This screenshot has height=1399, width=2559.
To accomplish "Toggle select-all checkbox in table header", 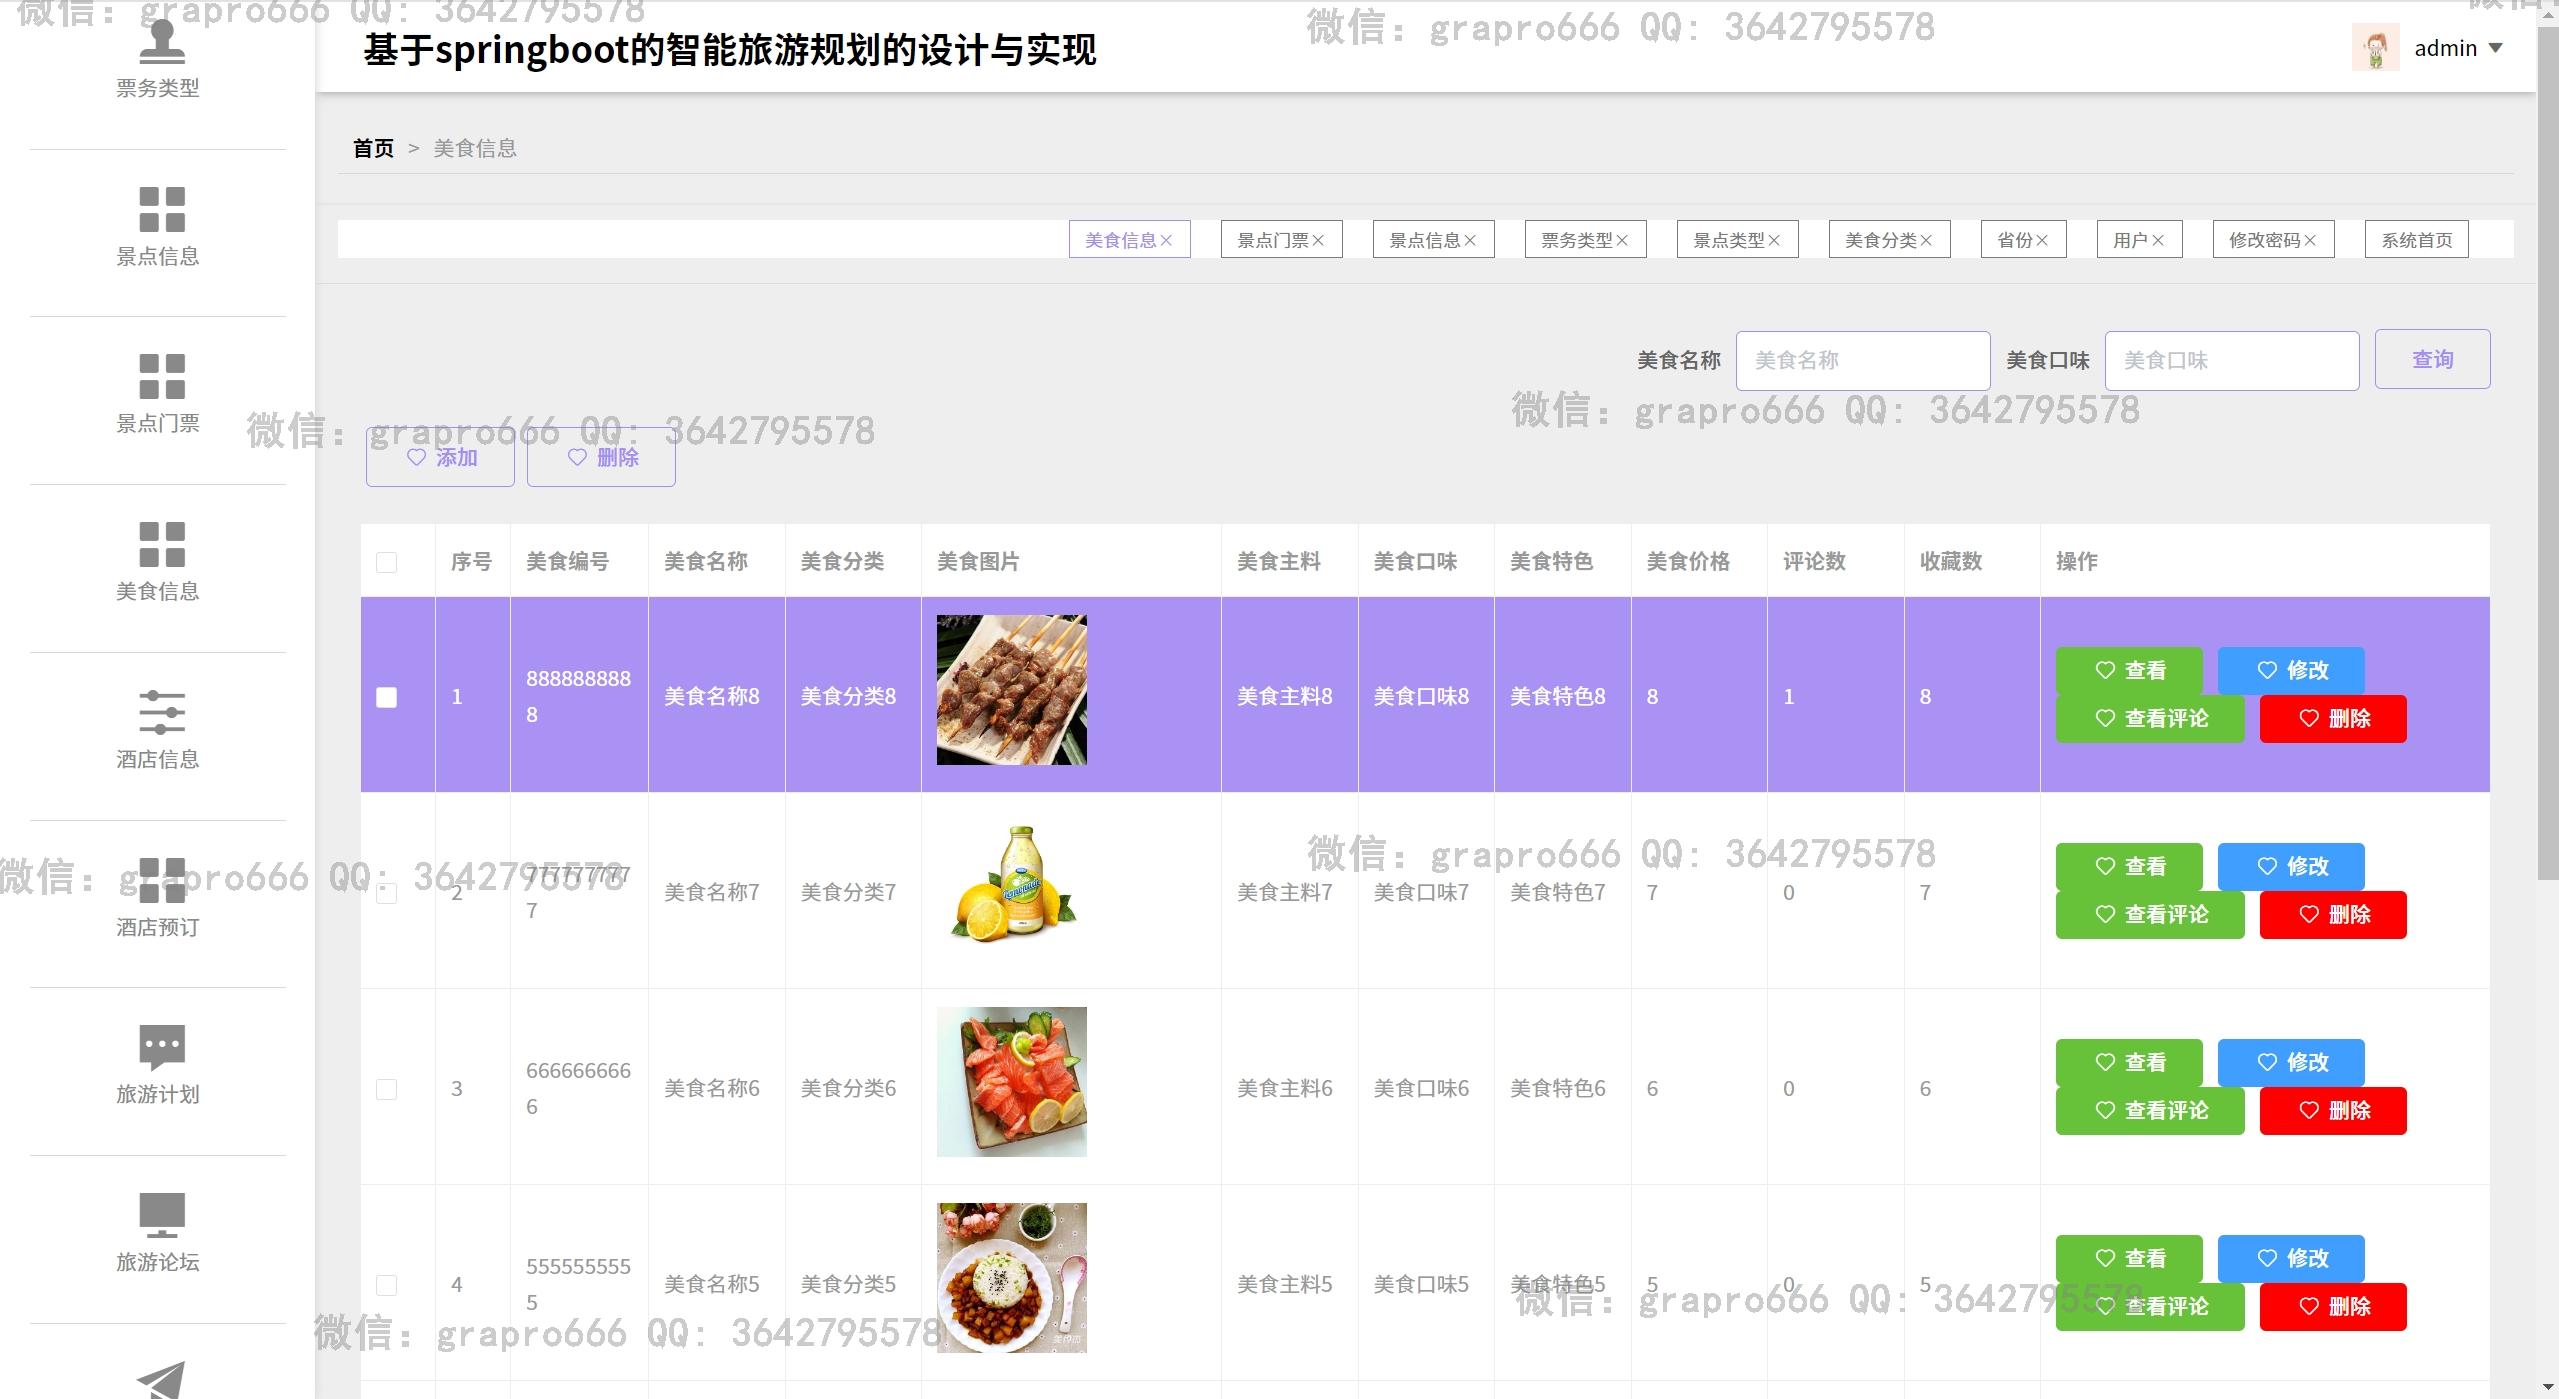I will (x=386, y=562).
